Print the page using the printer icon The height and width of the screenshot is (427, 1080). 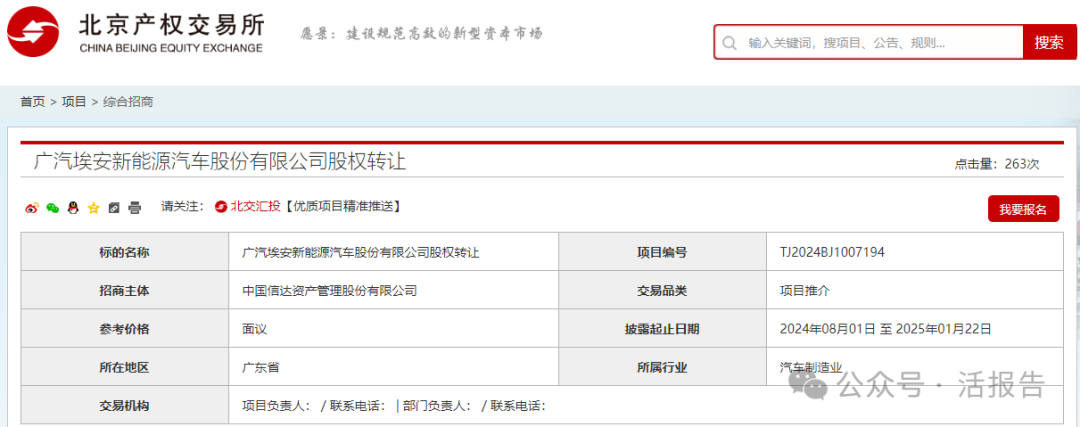point(135,208)
